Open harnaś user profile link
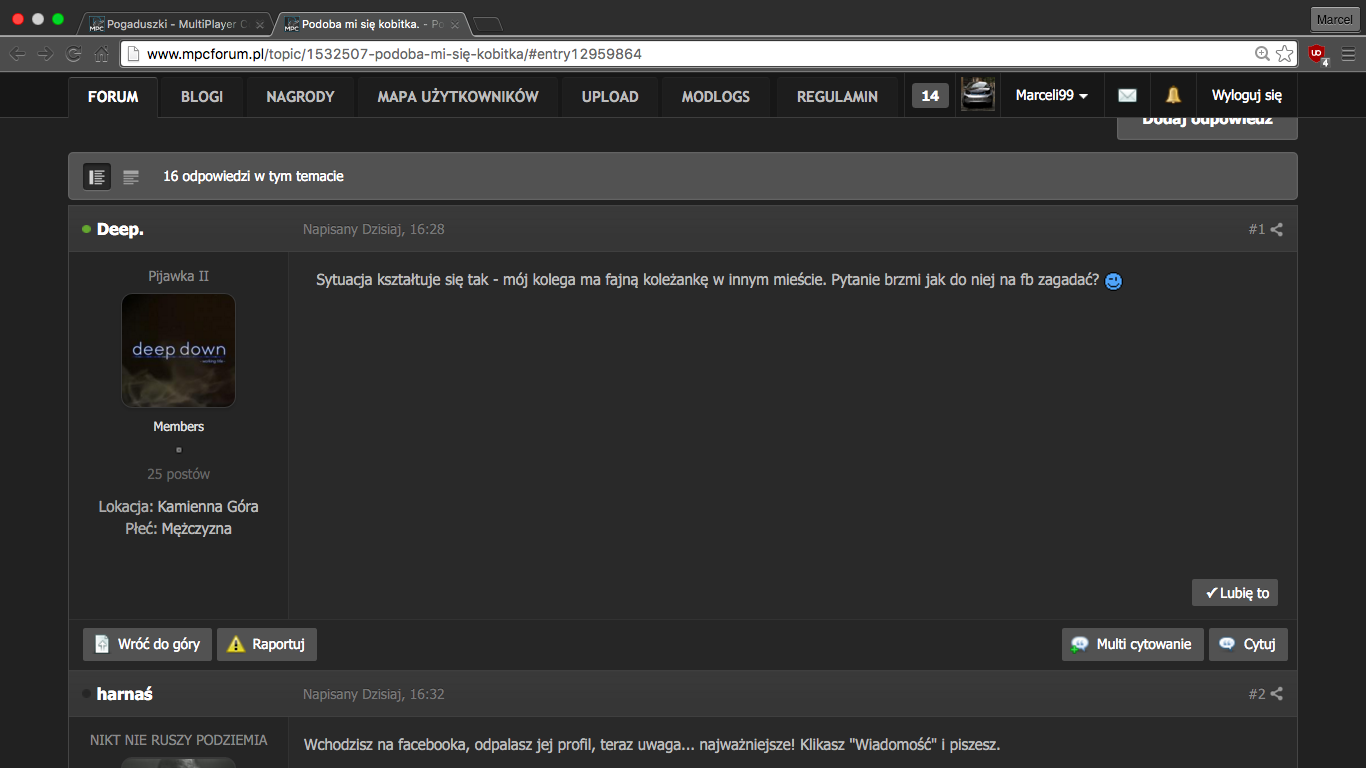The height and width of the screenshot is (768, 1366). pos(125,694)
